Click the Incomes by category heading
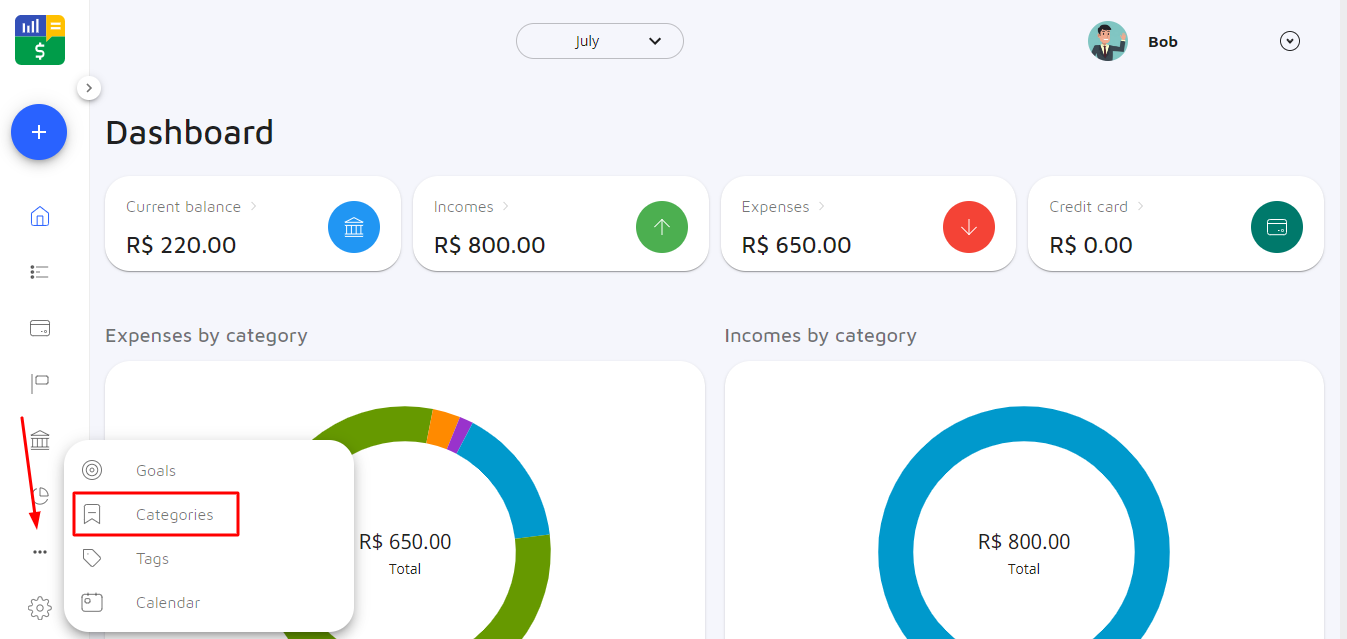The height and width of the screenshot is (639, 1347). tap(820, 335)
